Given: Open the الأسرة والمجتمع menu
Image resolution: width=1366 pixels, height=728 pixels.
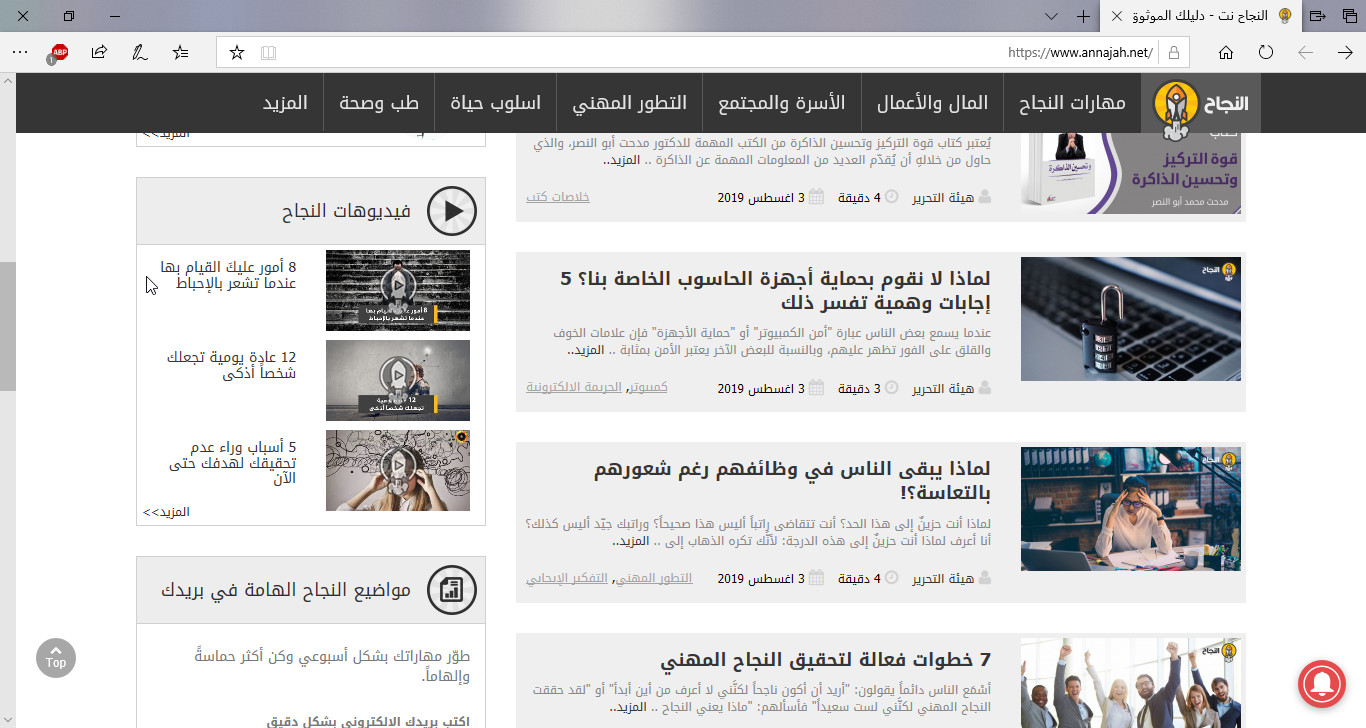Looking at the screenshot, I should click(782, 103).
